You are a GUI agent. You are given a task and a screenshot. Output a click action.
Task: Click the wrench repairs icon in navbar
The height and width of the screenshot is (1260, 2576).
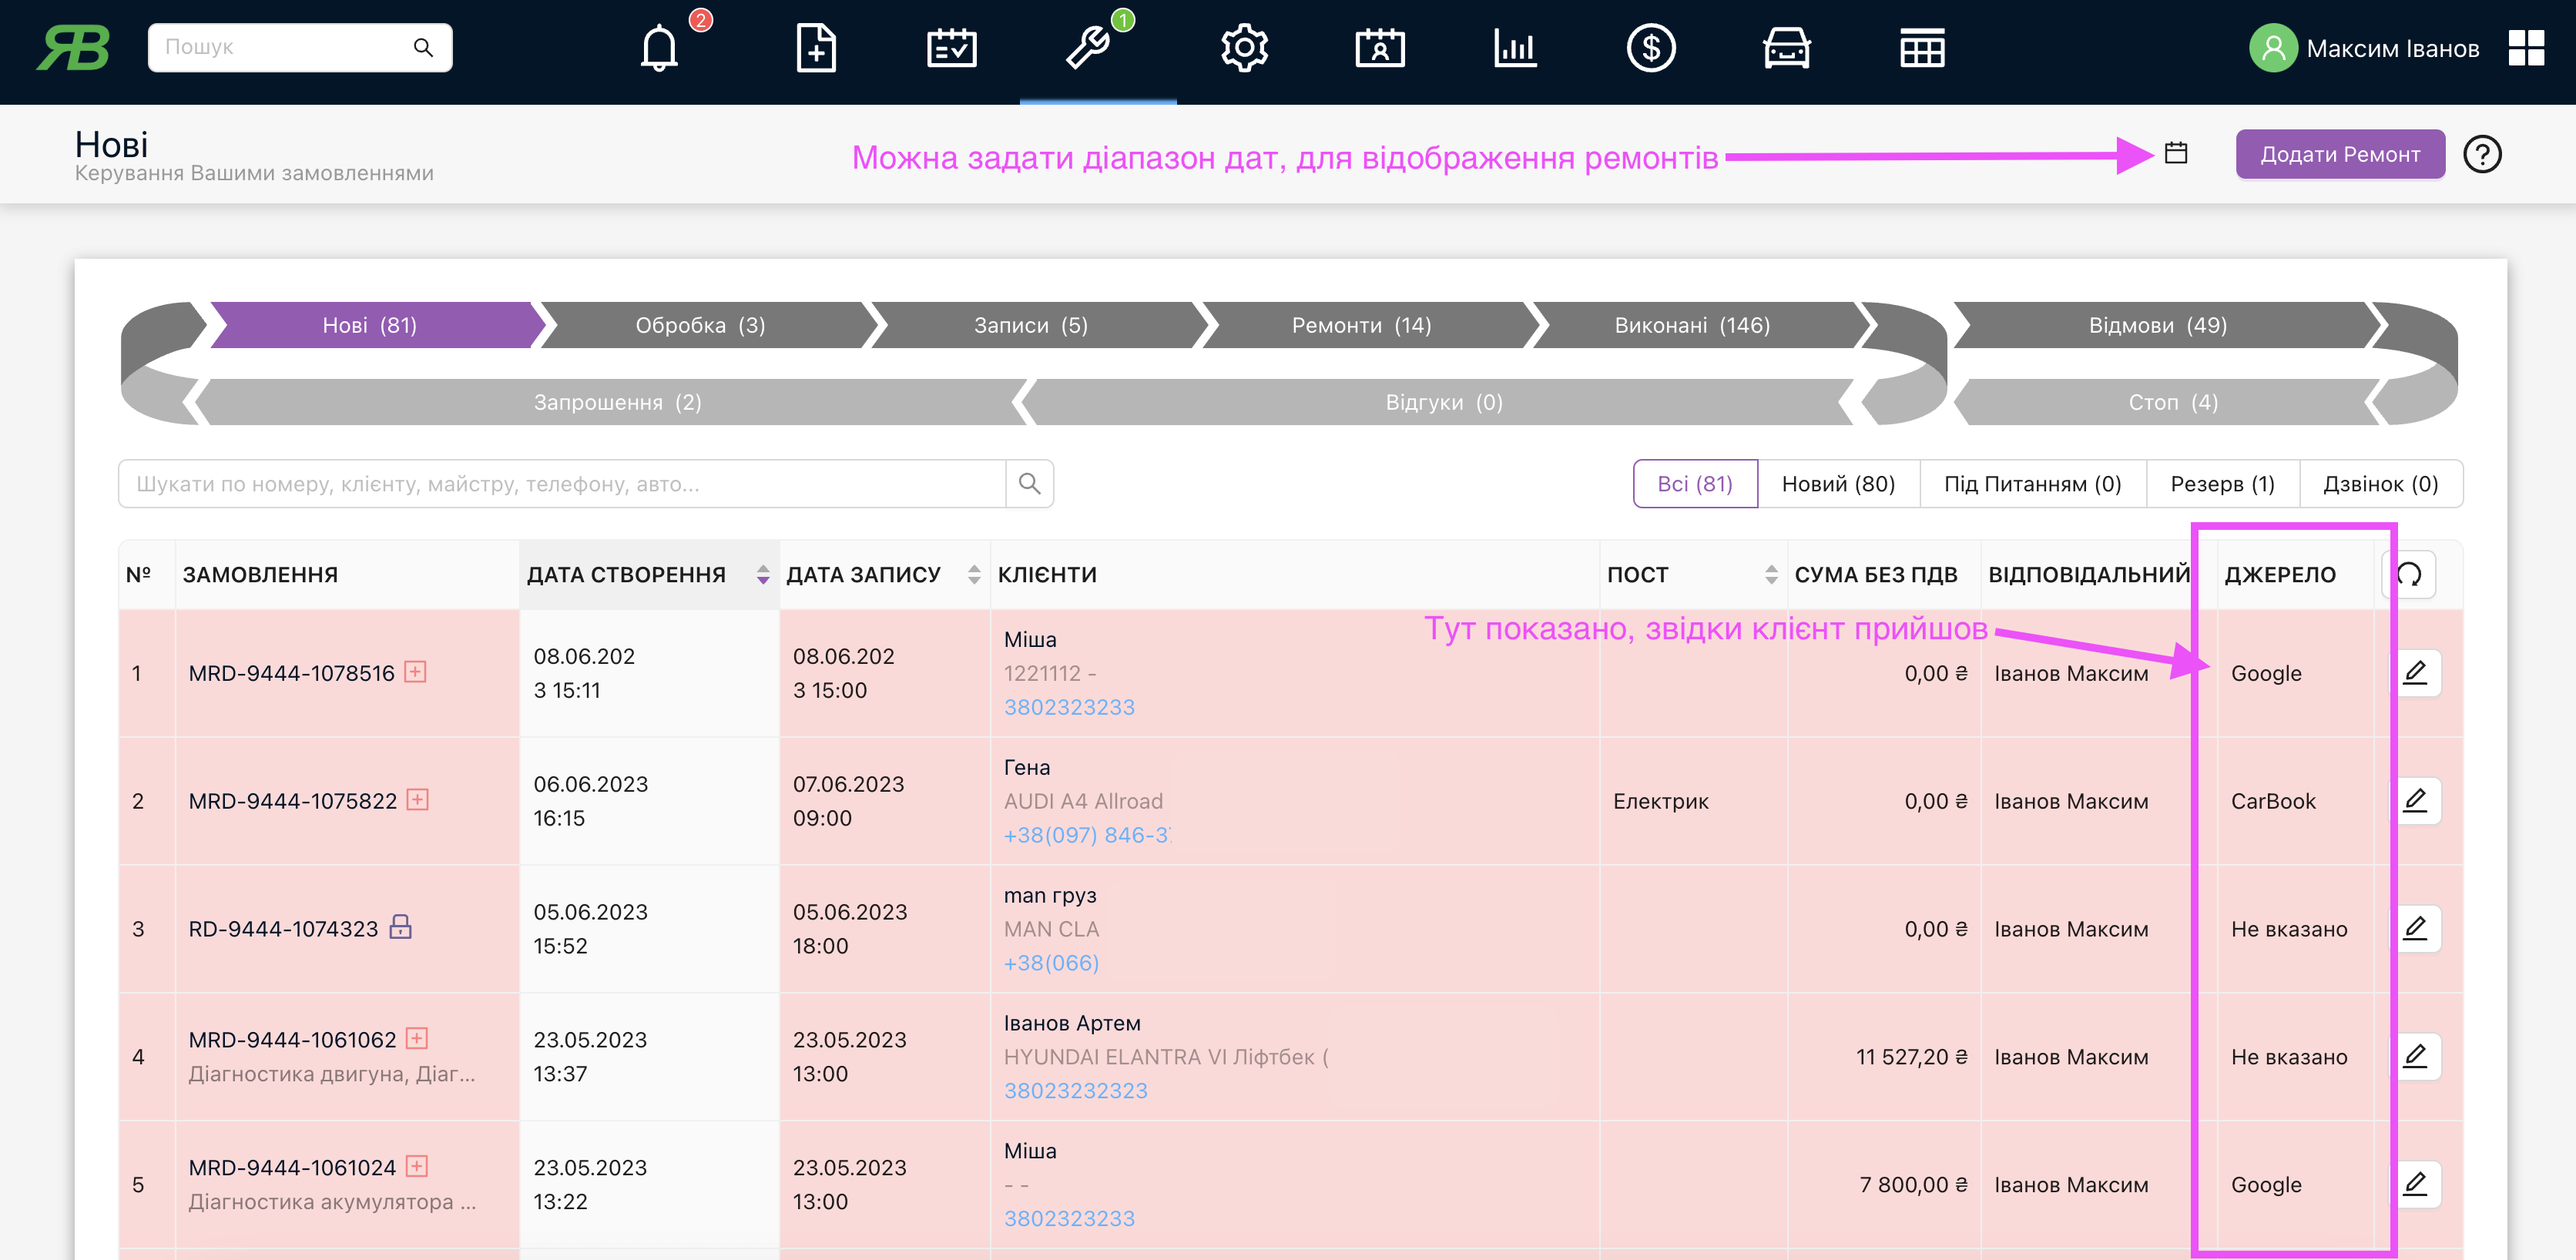tap(1089, 48)
